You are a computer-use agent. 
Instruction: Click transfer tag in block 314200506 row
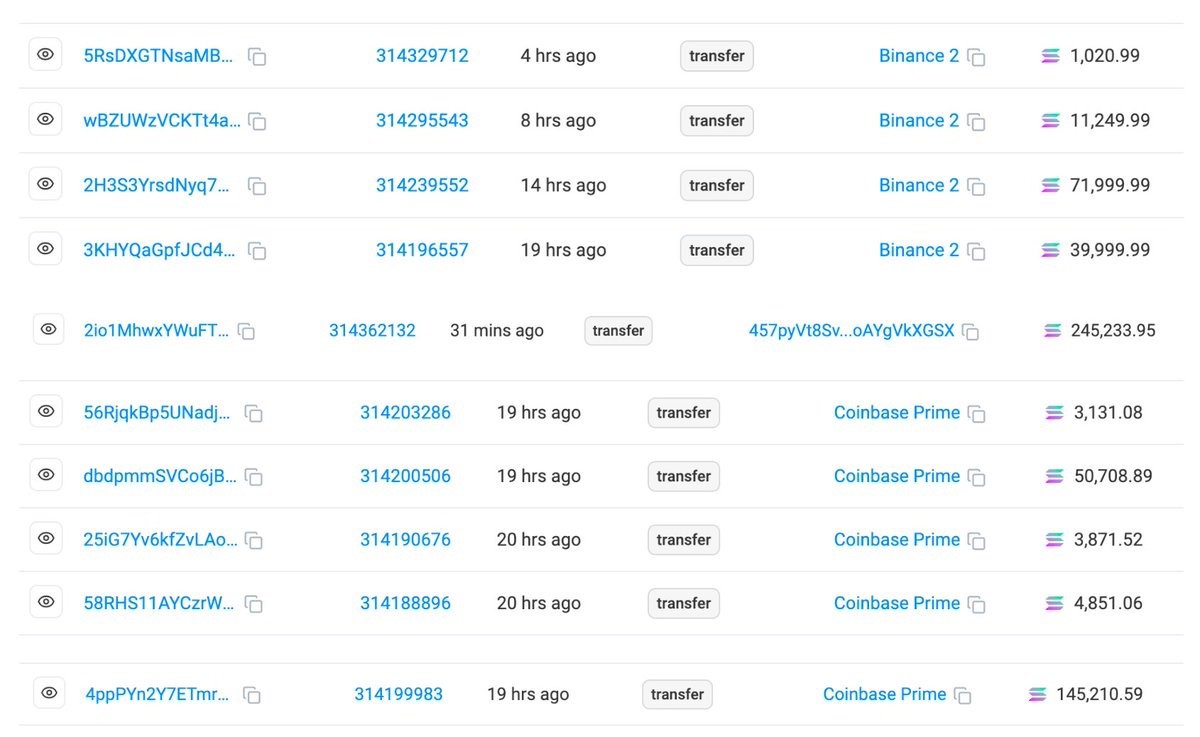(684, 476)
